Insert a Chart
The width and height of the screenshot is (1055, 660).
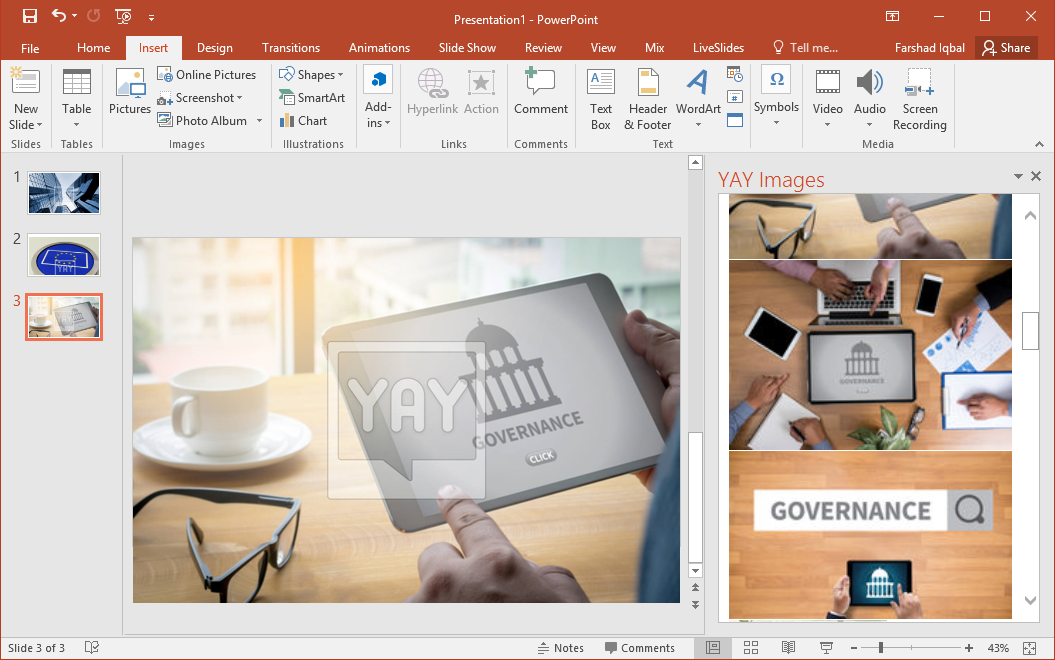click(305, 120)
